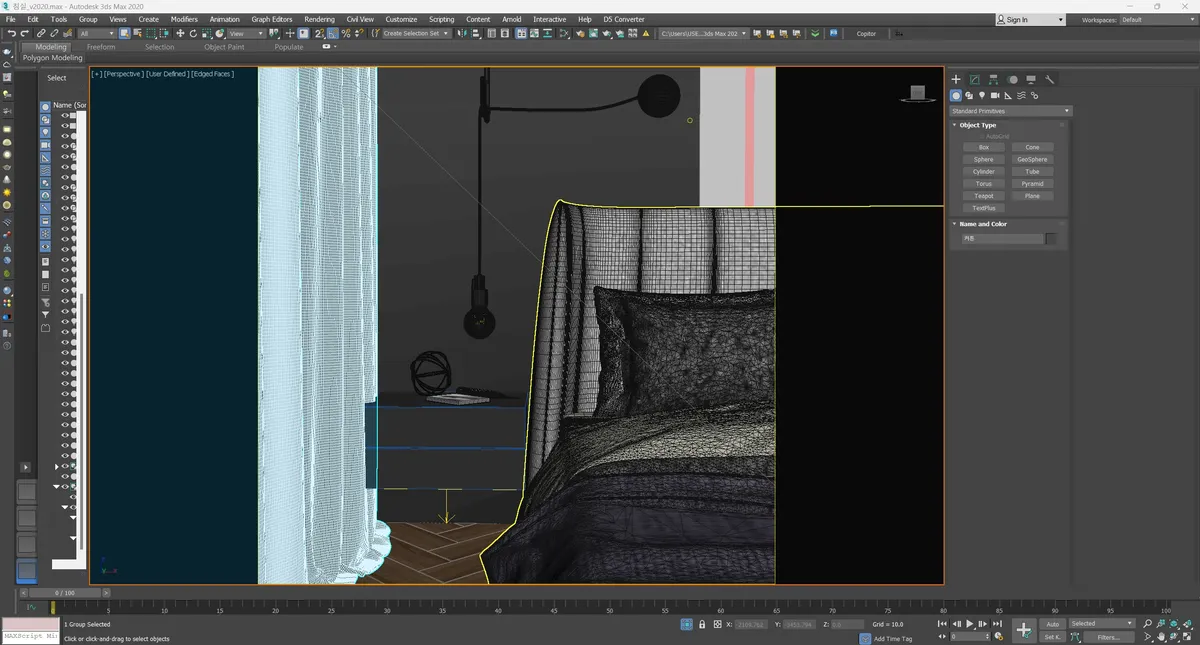Click the Undo arrow in main toolbar
Screen dimensions: 1200x645
point(11,34)
